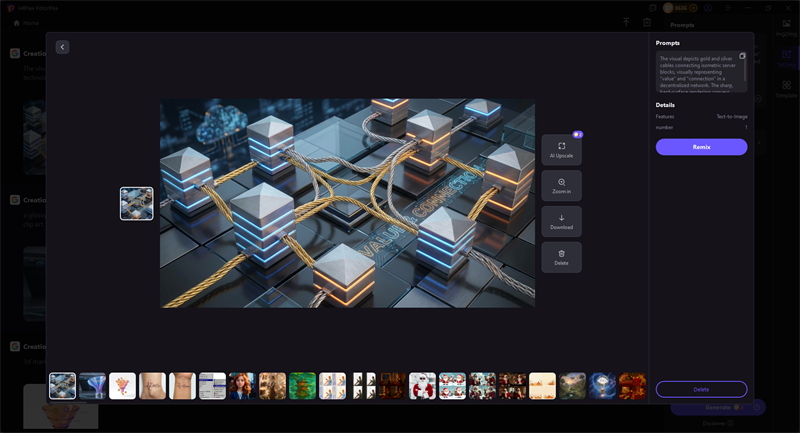Click the outlined Delete button in details panel
This screenshot has height=433, width=800.
(702, 389)
